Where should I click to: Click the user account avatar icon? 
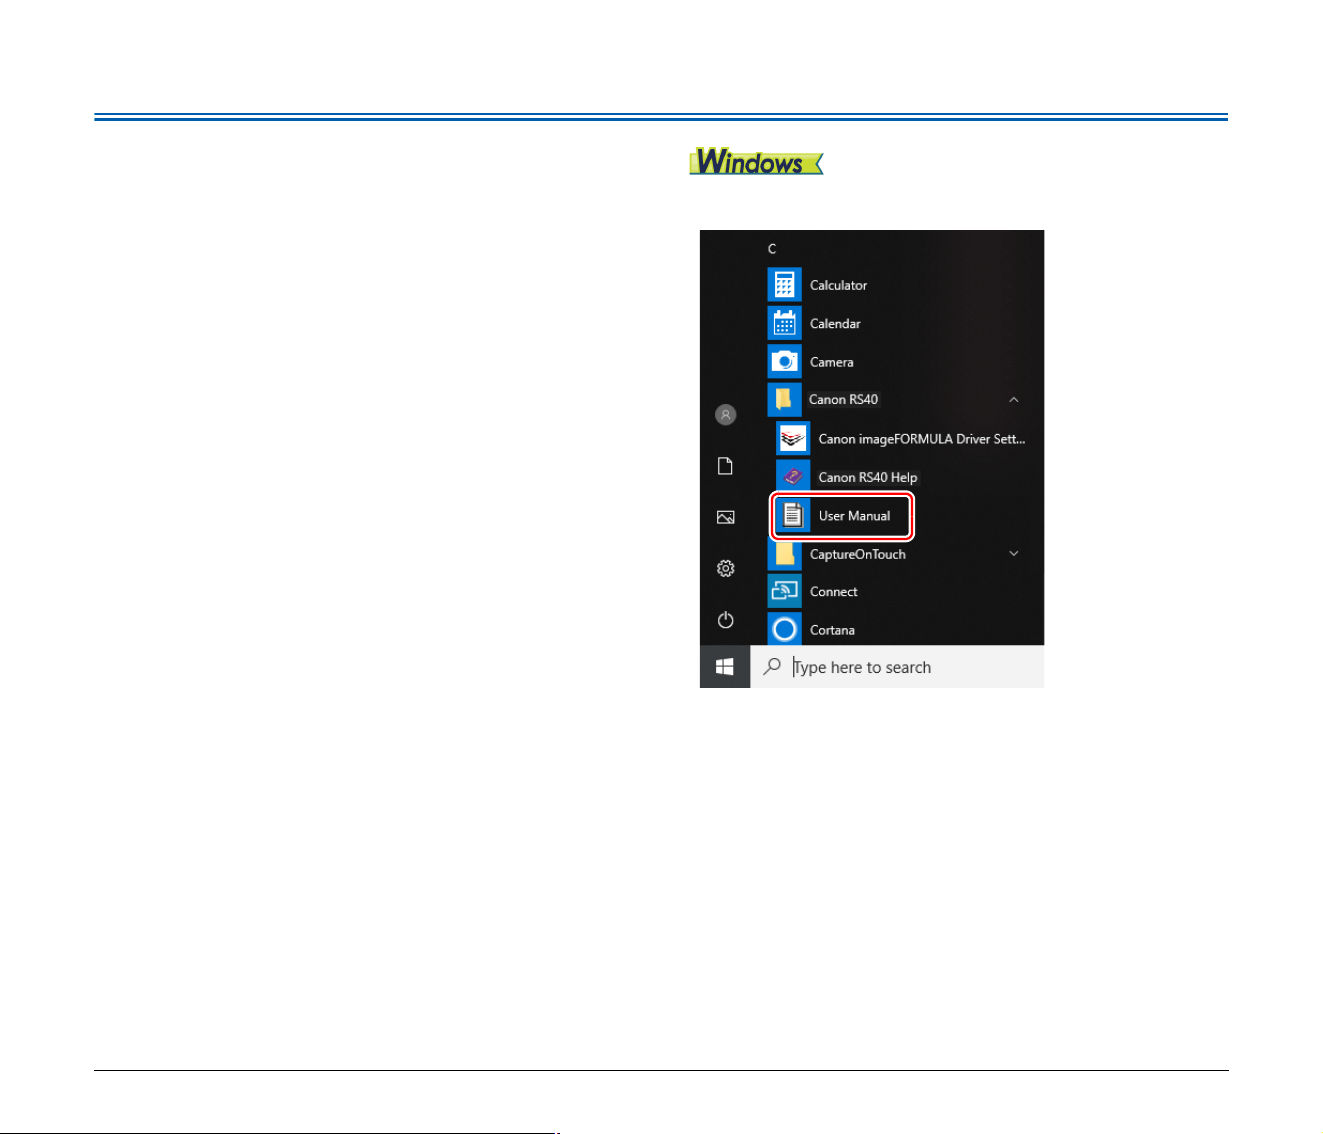[726, 414]
